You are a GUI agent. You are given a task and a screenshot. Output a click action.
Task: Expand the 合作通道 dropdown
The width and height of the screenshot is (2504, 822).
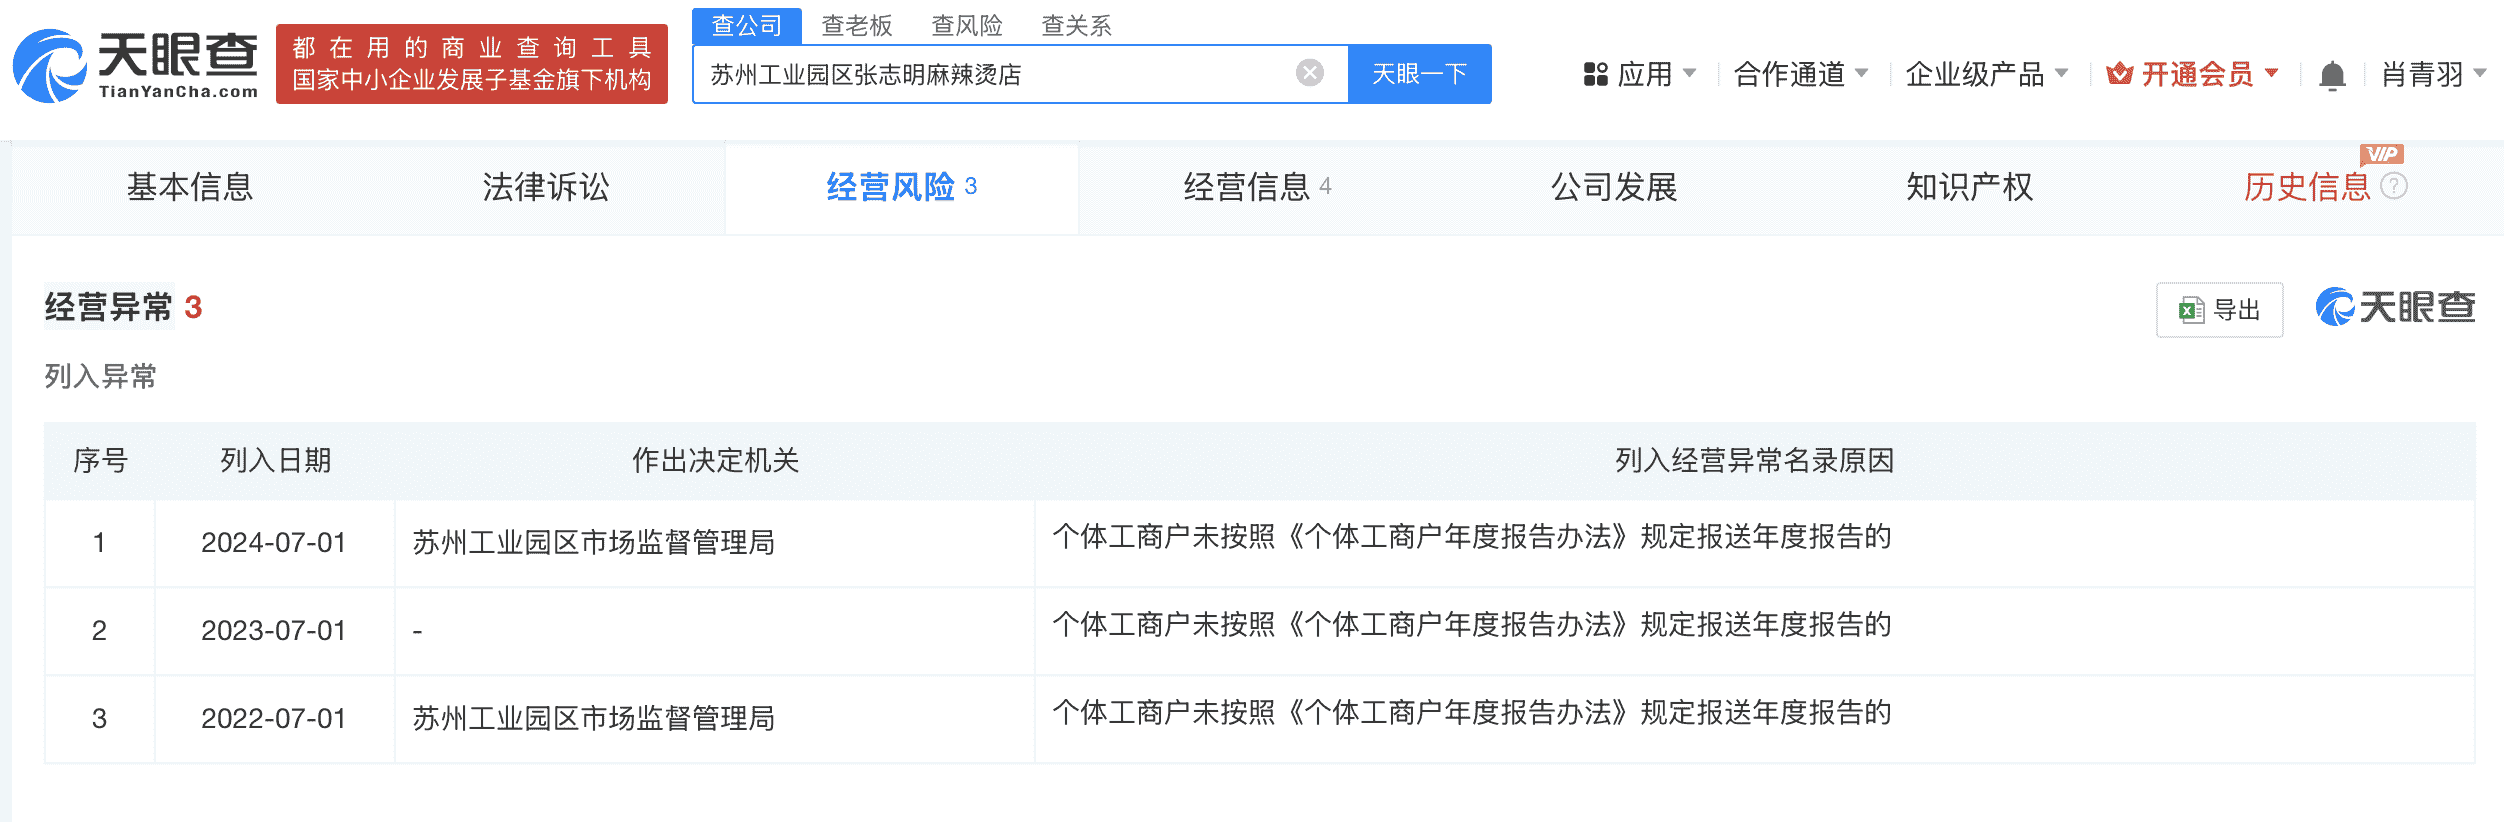1800,74
